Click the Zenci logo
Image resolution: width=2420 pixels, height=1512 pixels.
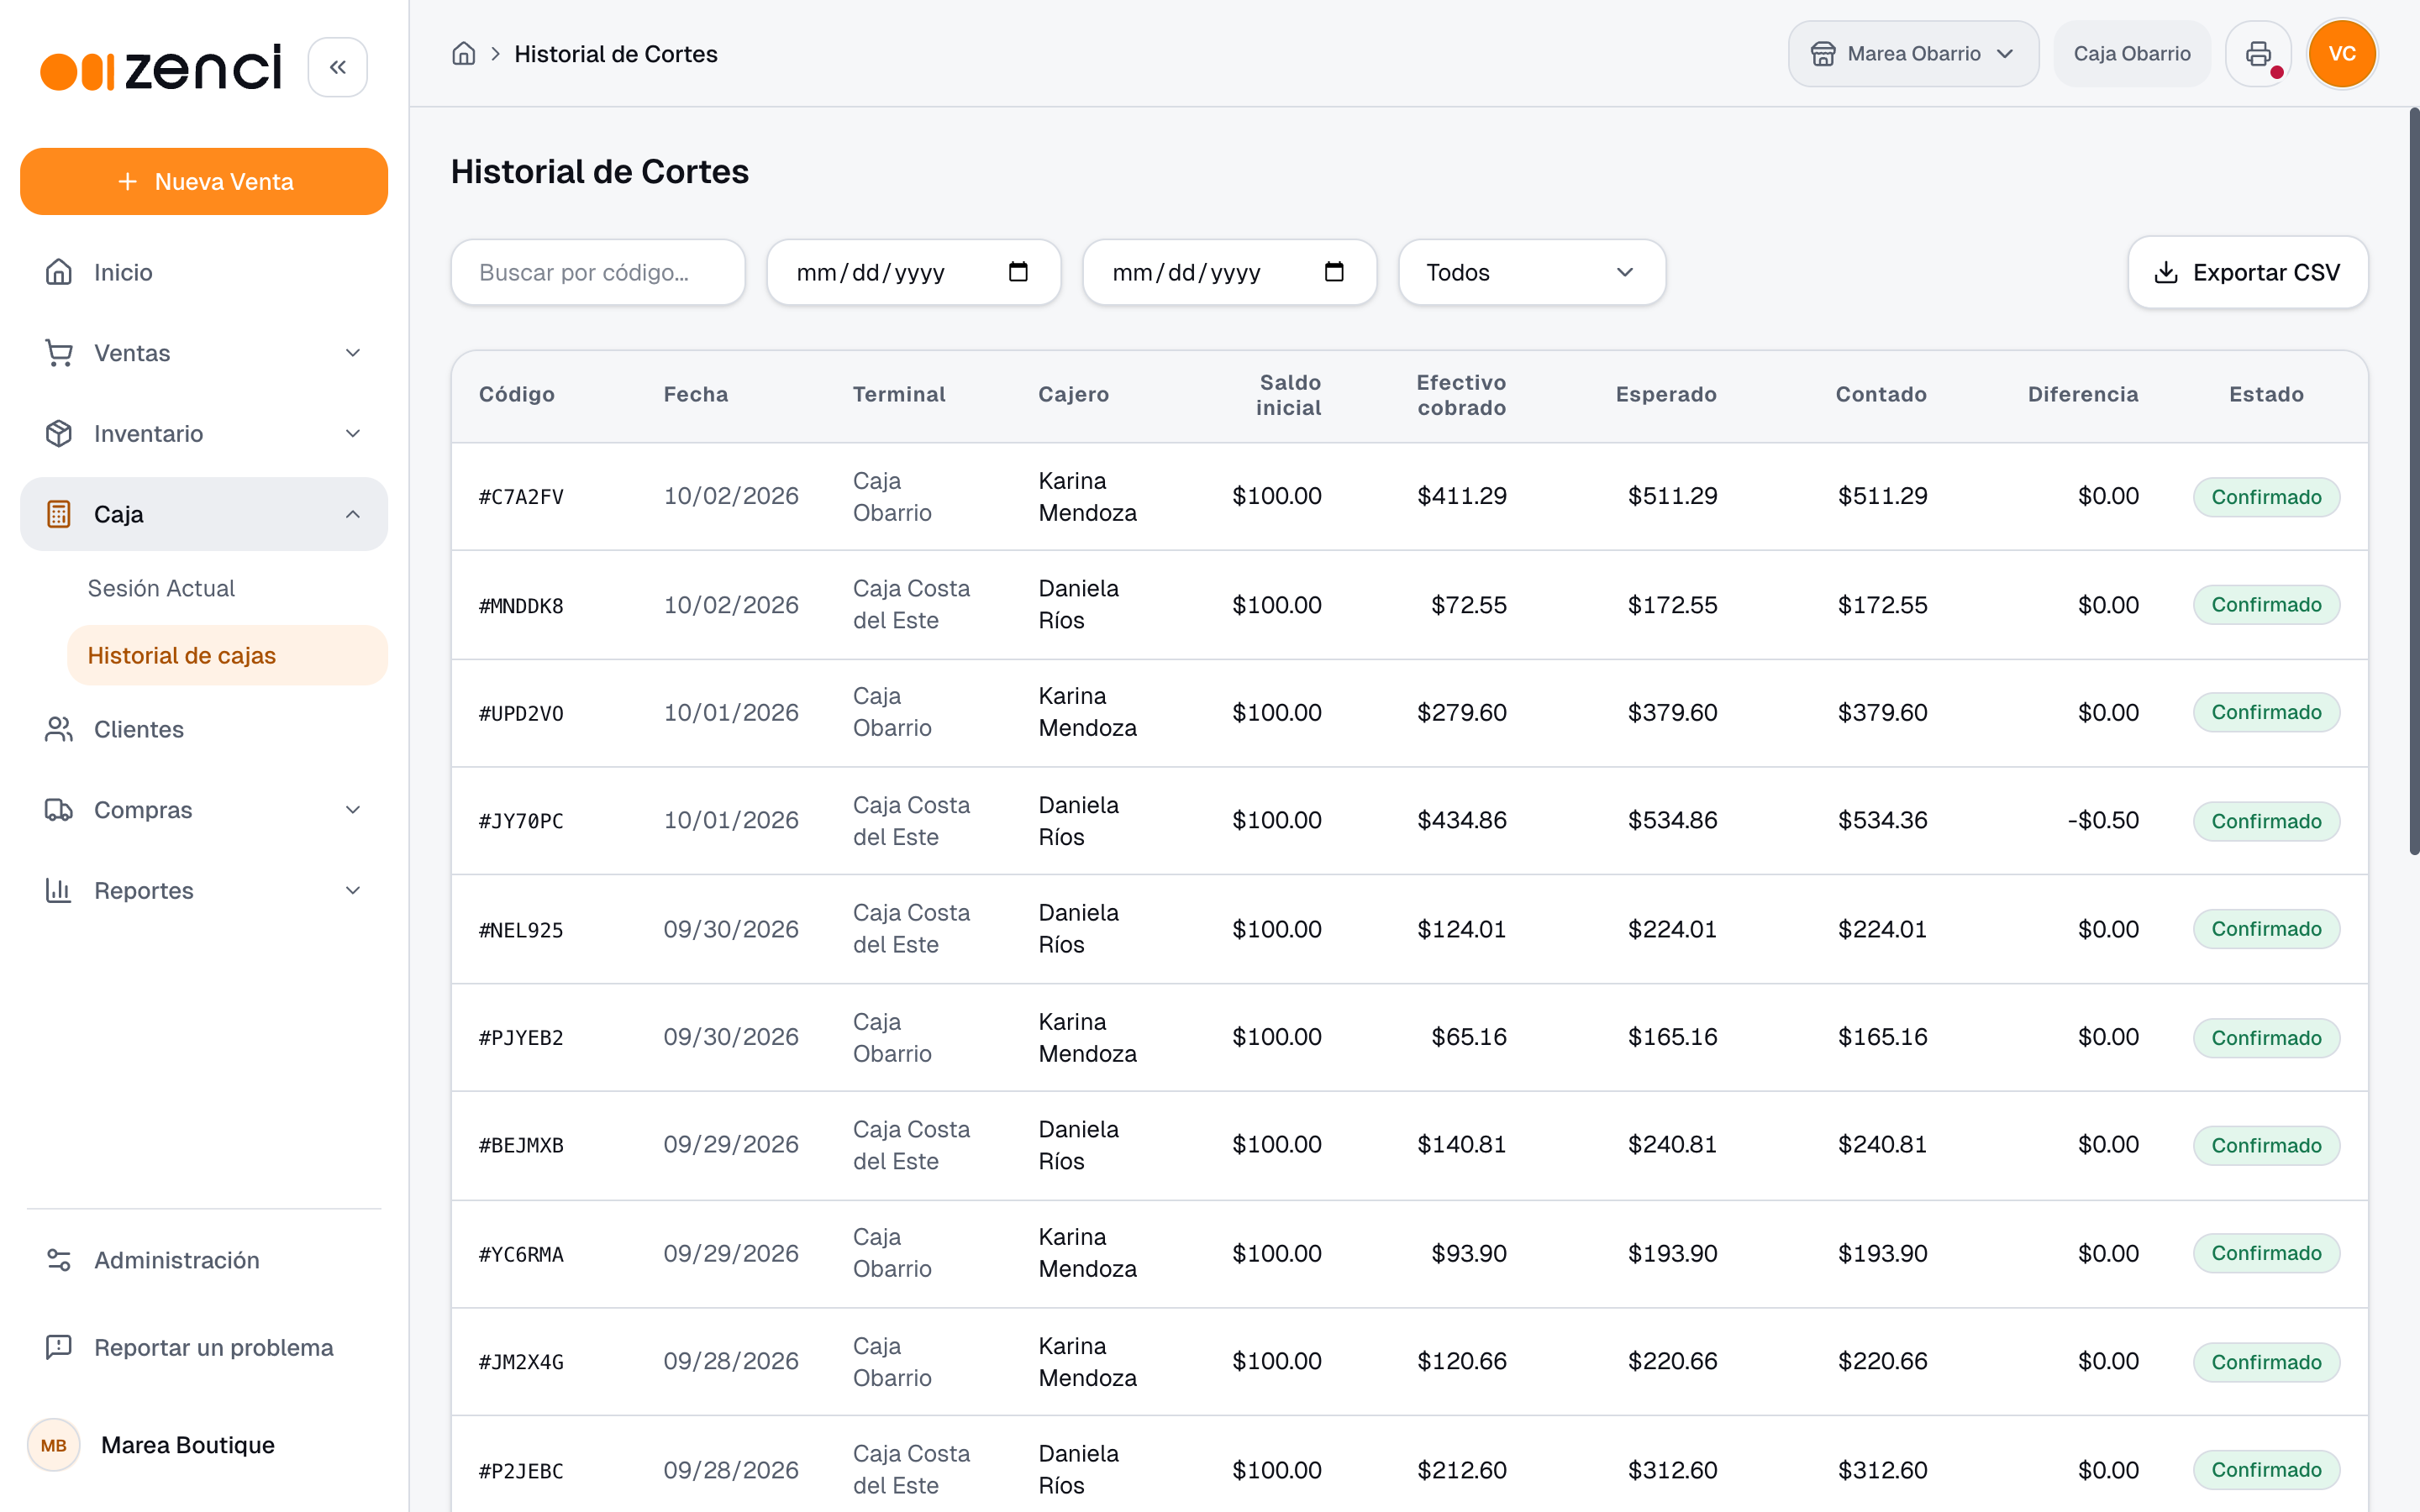160,67
